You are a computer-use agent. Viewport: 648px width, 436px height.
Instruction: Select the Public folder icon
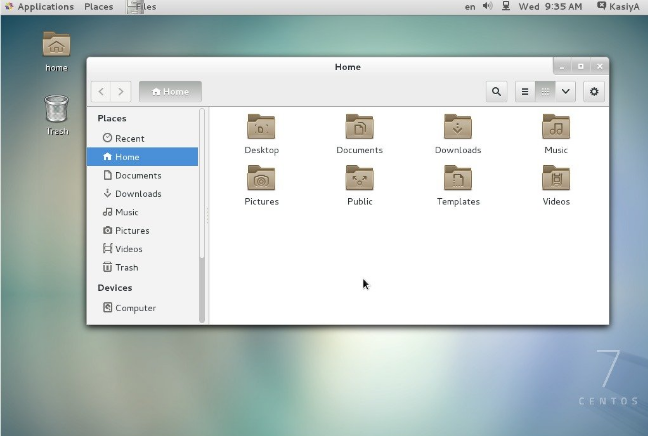tap(360, 179)
